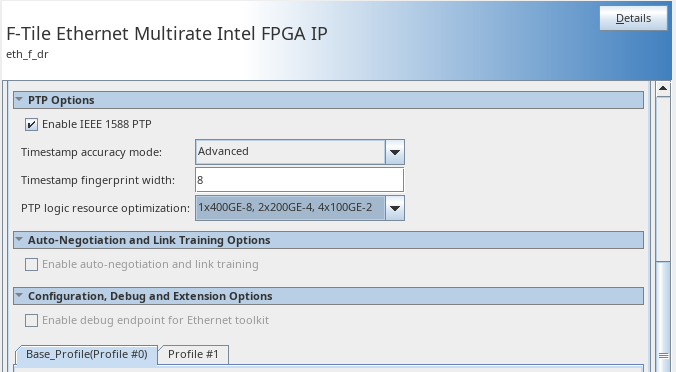Open Timestamp accuracy mode dropdown arrow
Screen dimensions: 676x372
click(x=394, y=152)
